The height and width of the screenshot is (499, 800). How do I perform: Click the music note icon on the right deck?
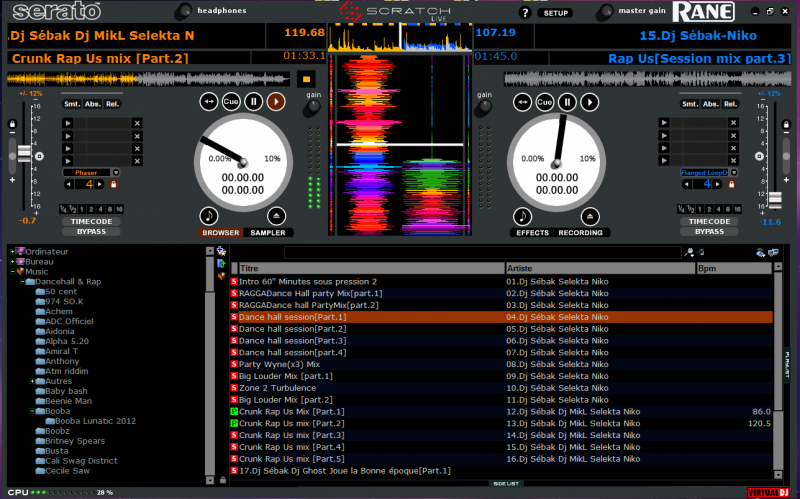(522, 215)
